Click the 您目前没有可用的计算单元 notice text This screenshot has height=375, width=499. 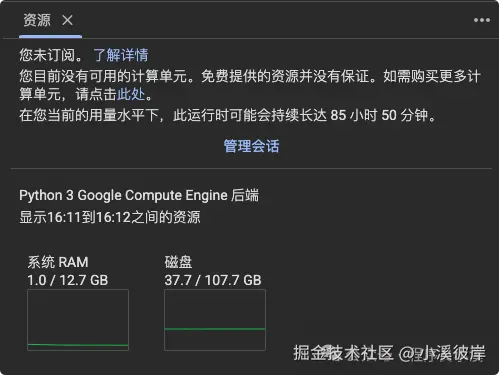(x=104, y=76)
